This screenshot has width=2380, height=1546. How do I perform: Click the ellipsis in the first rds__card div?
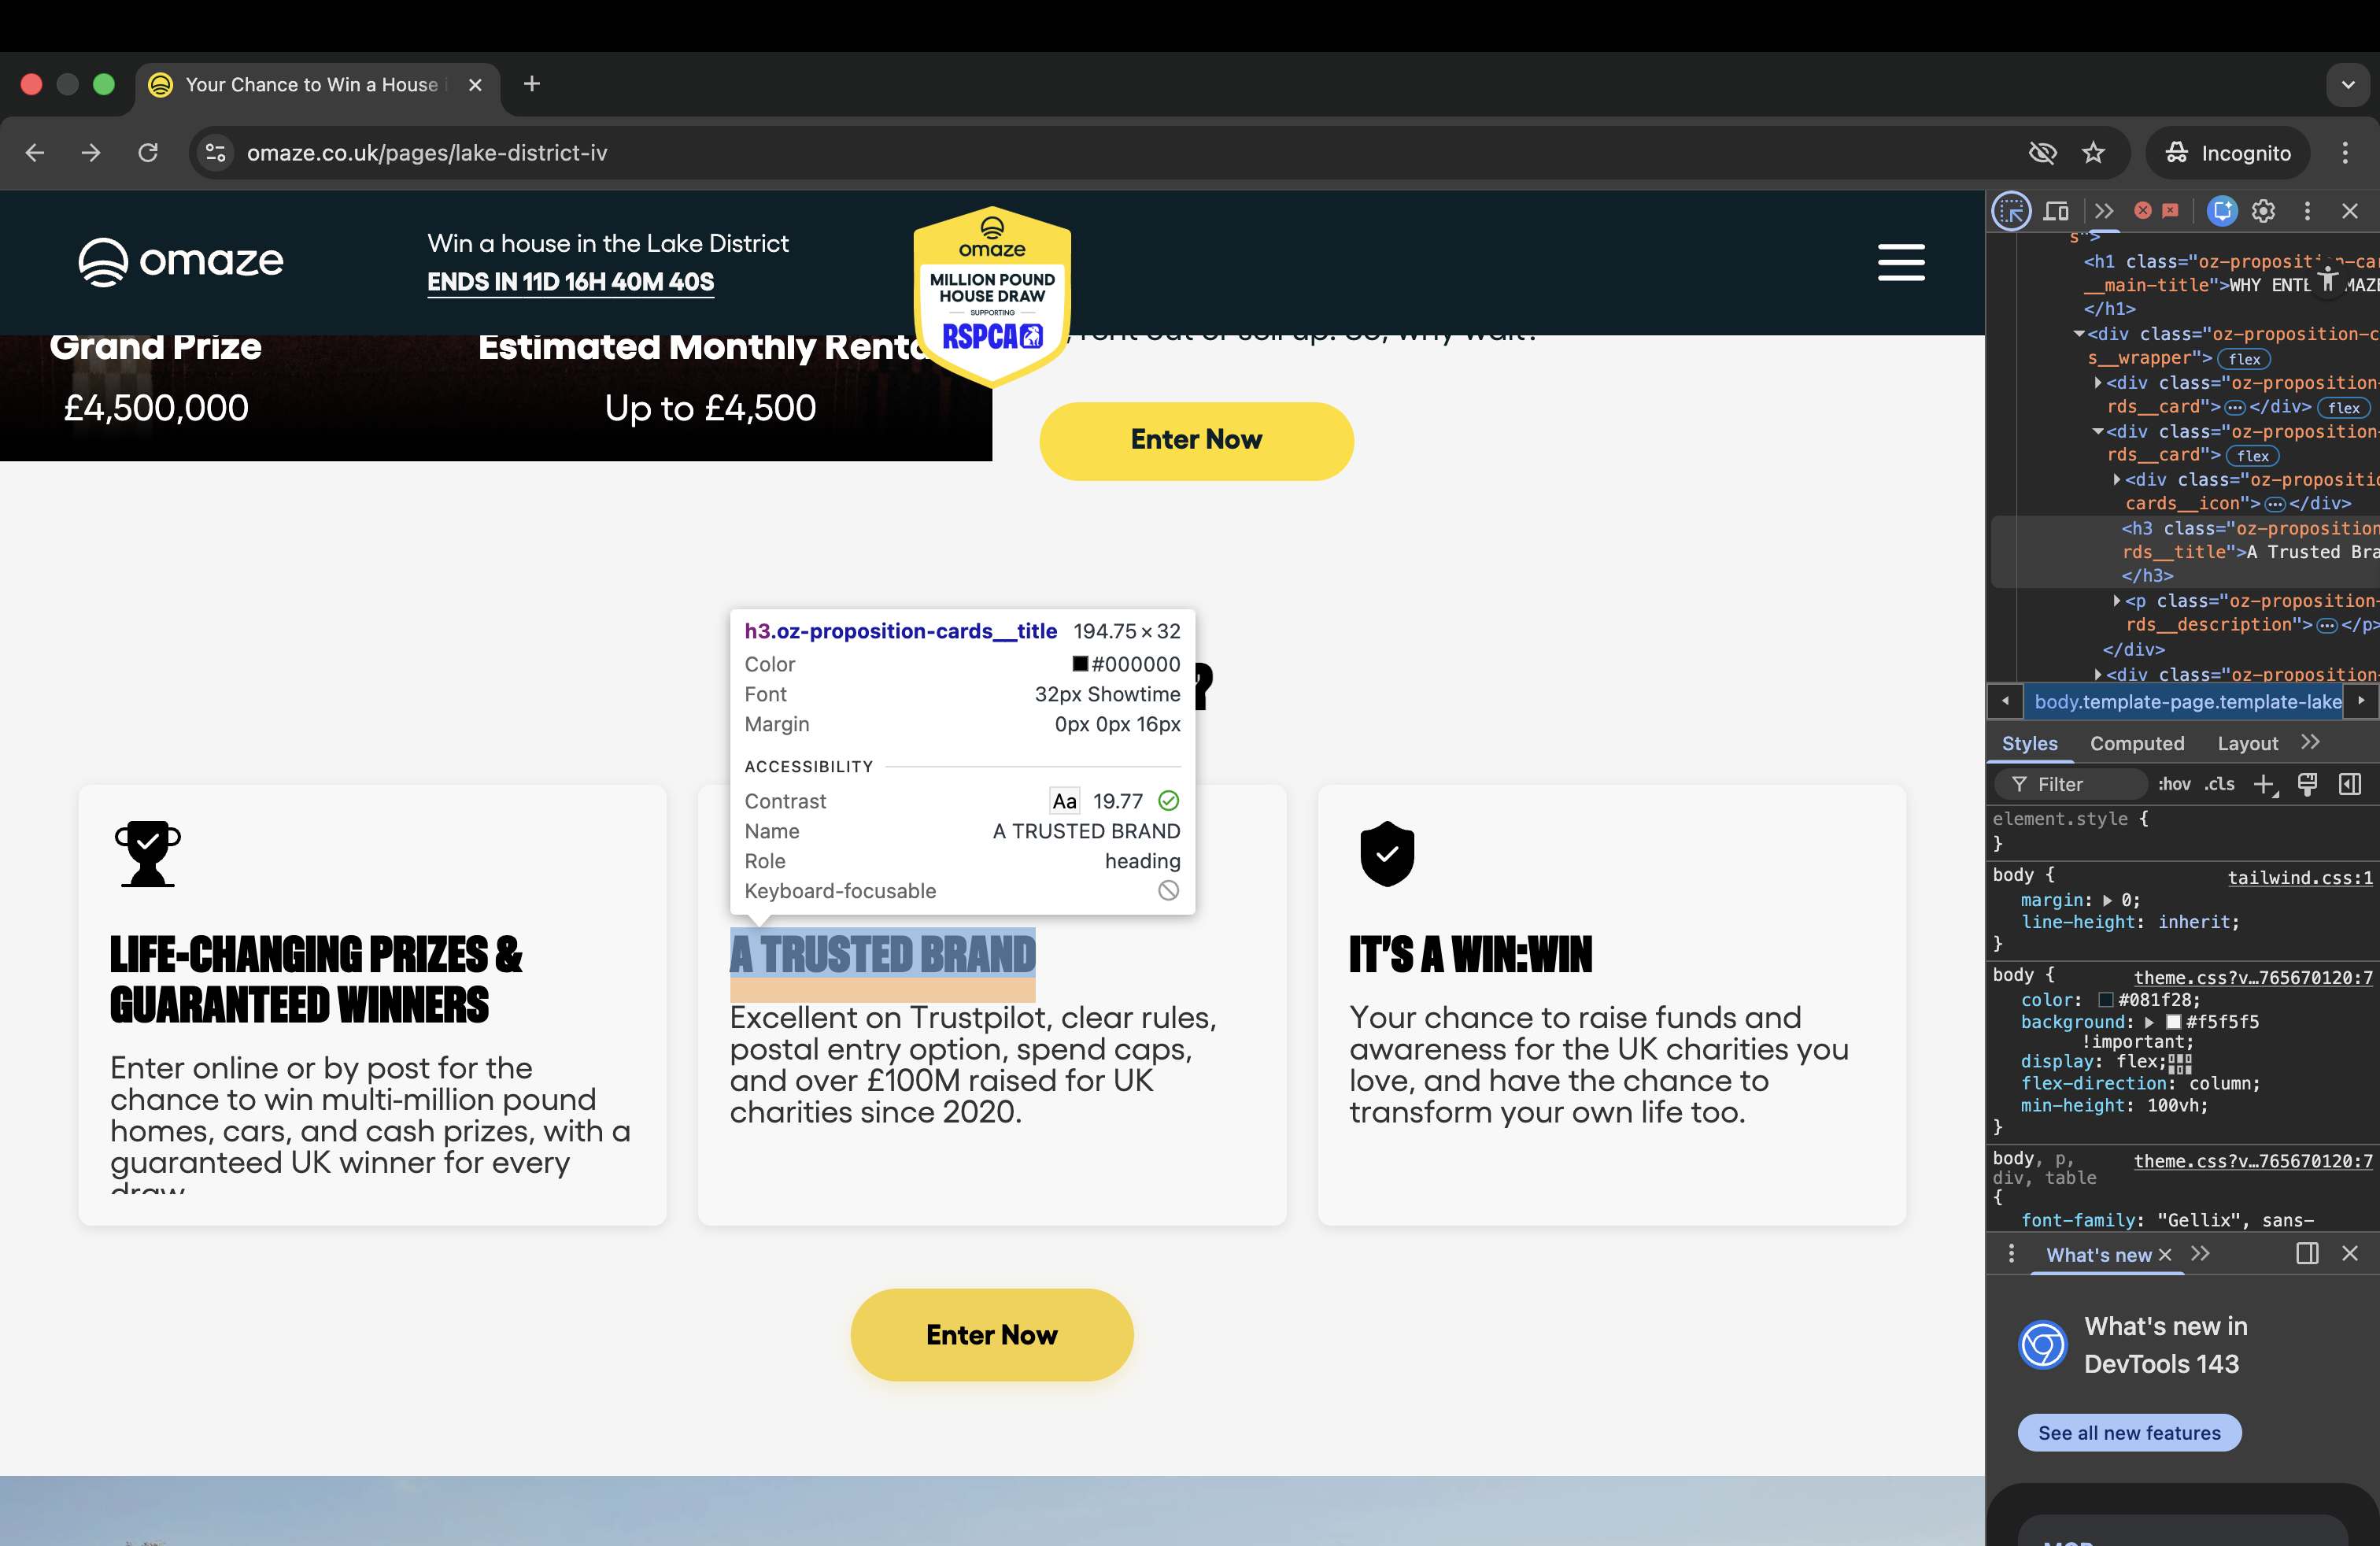(x=2234, y=408)
